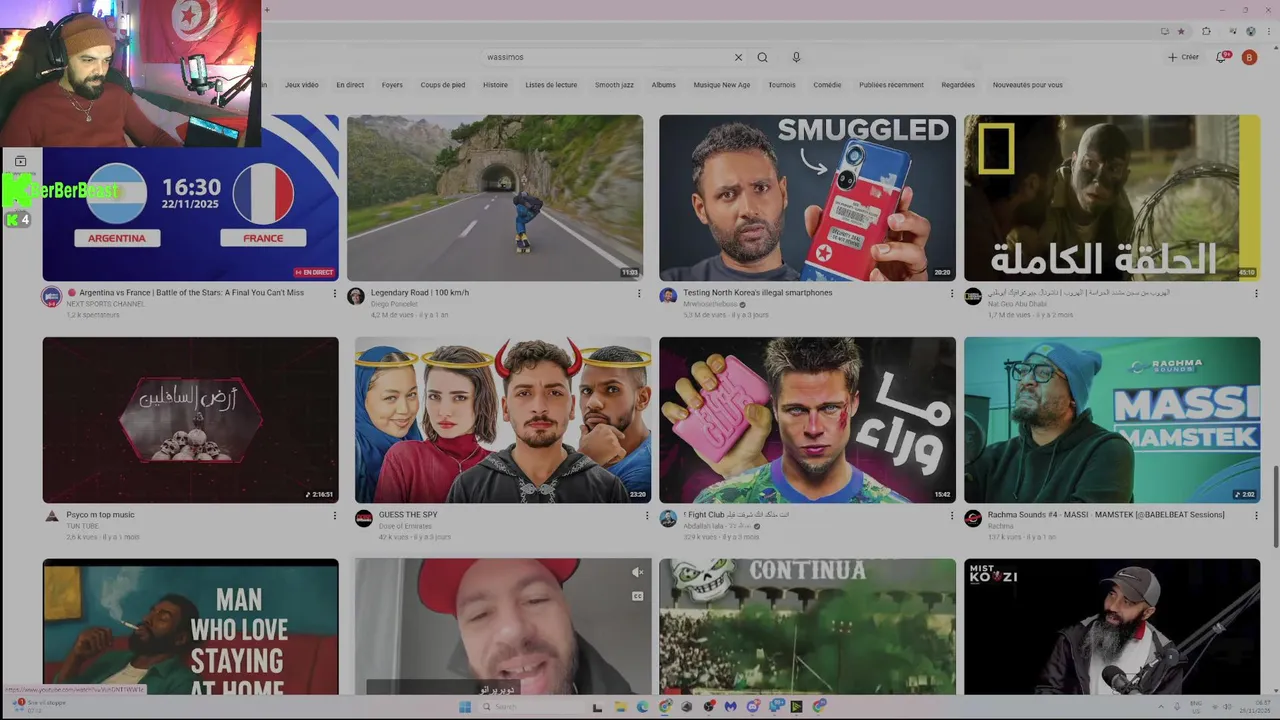Open the TUN TUBE channel avatar
This screenshot has width=1280, height=720.
(51, 516)
